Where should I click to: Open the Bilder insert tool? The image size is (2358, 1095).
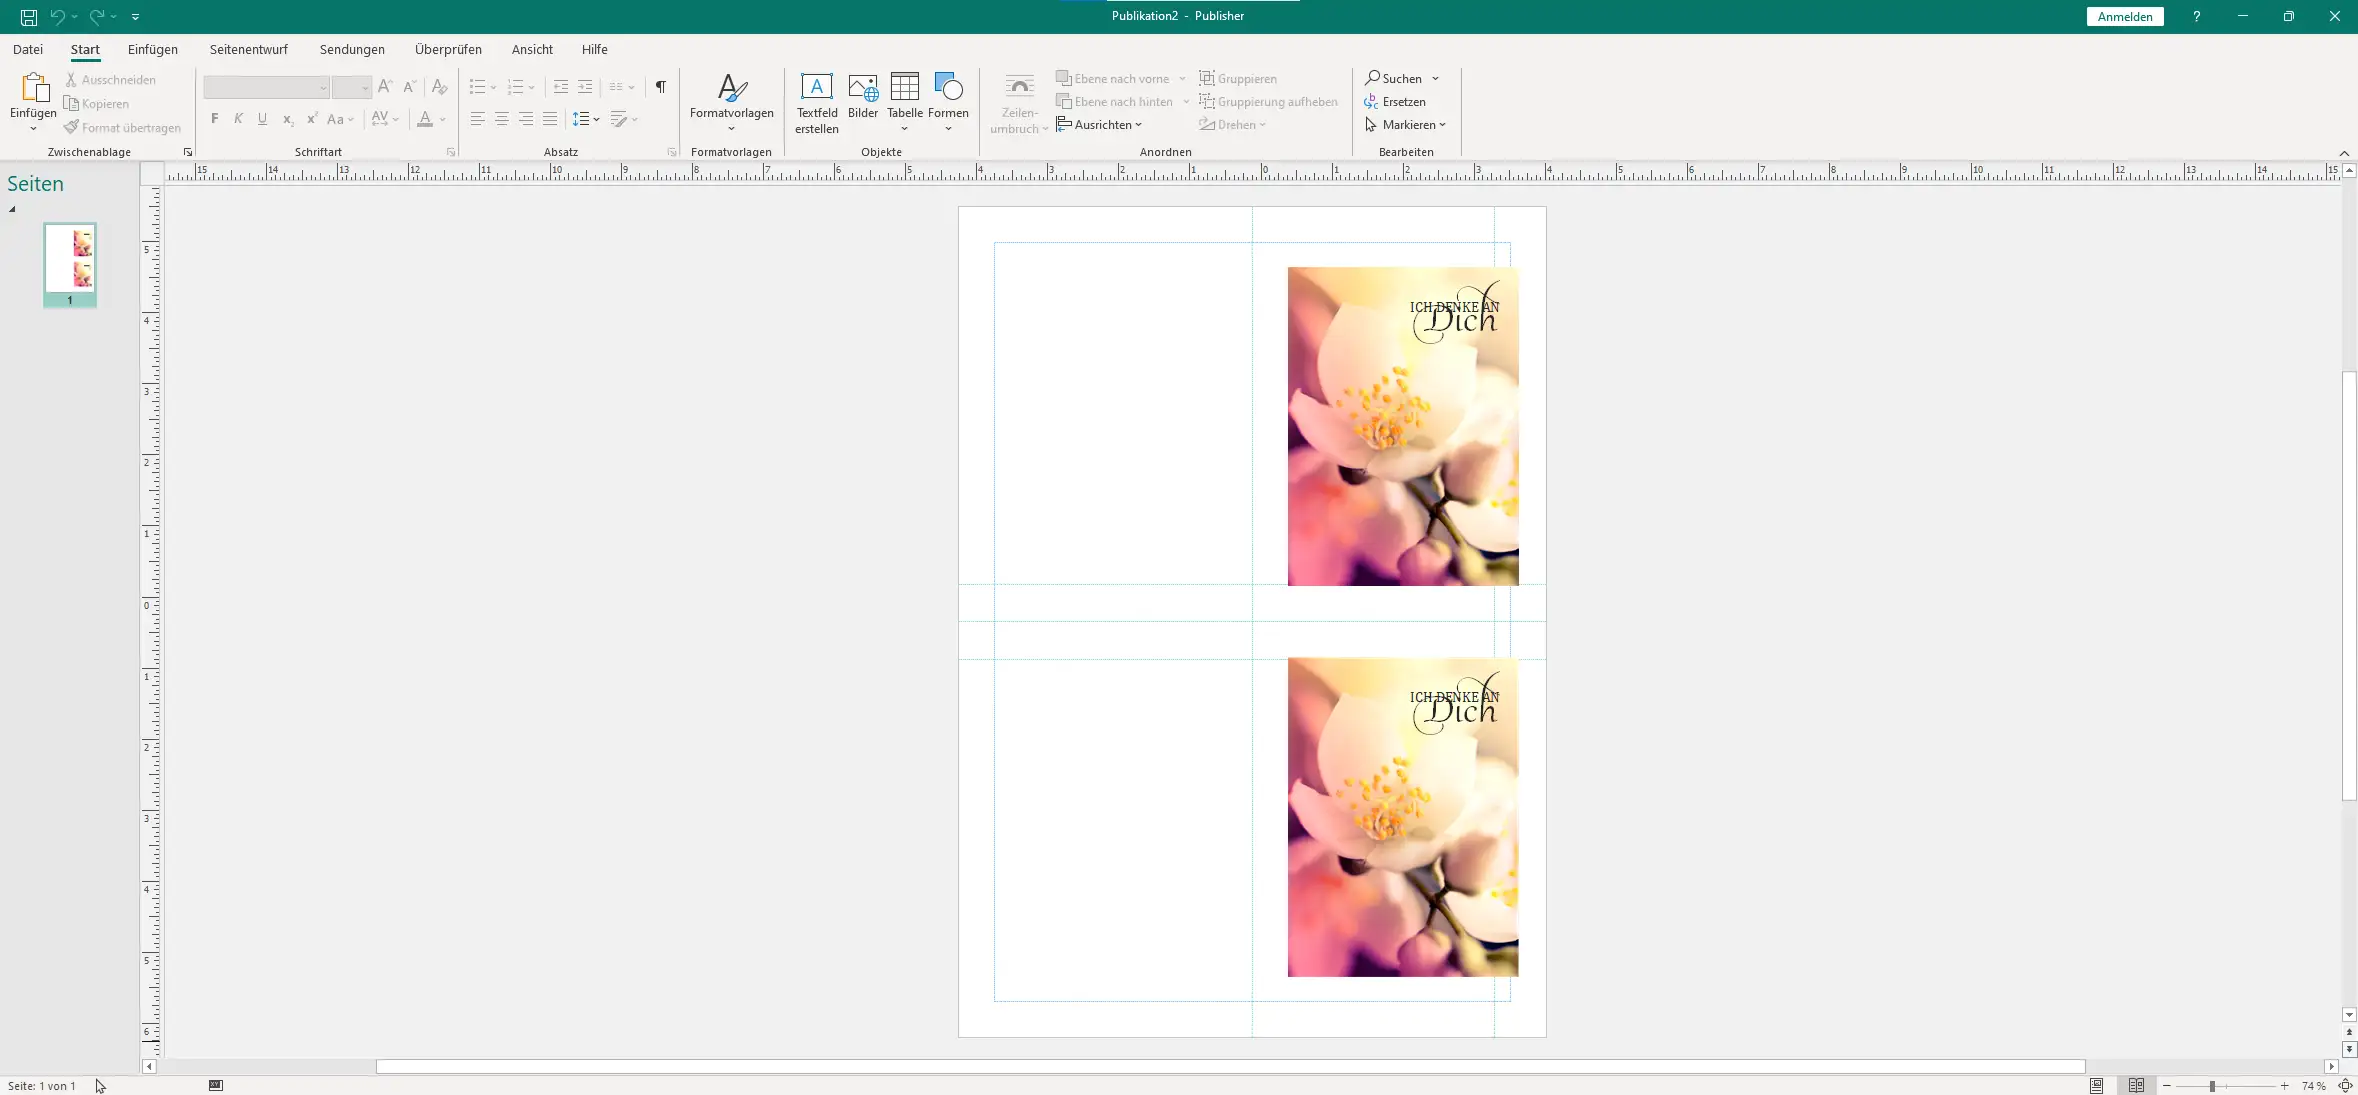(862, 88)
